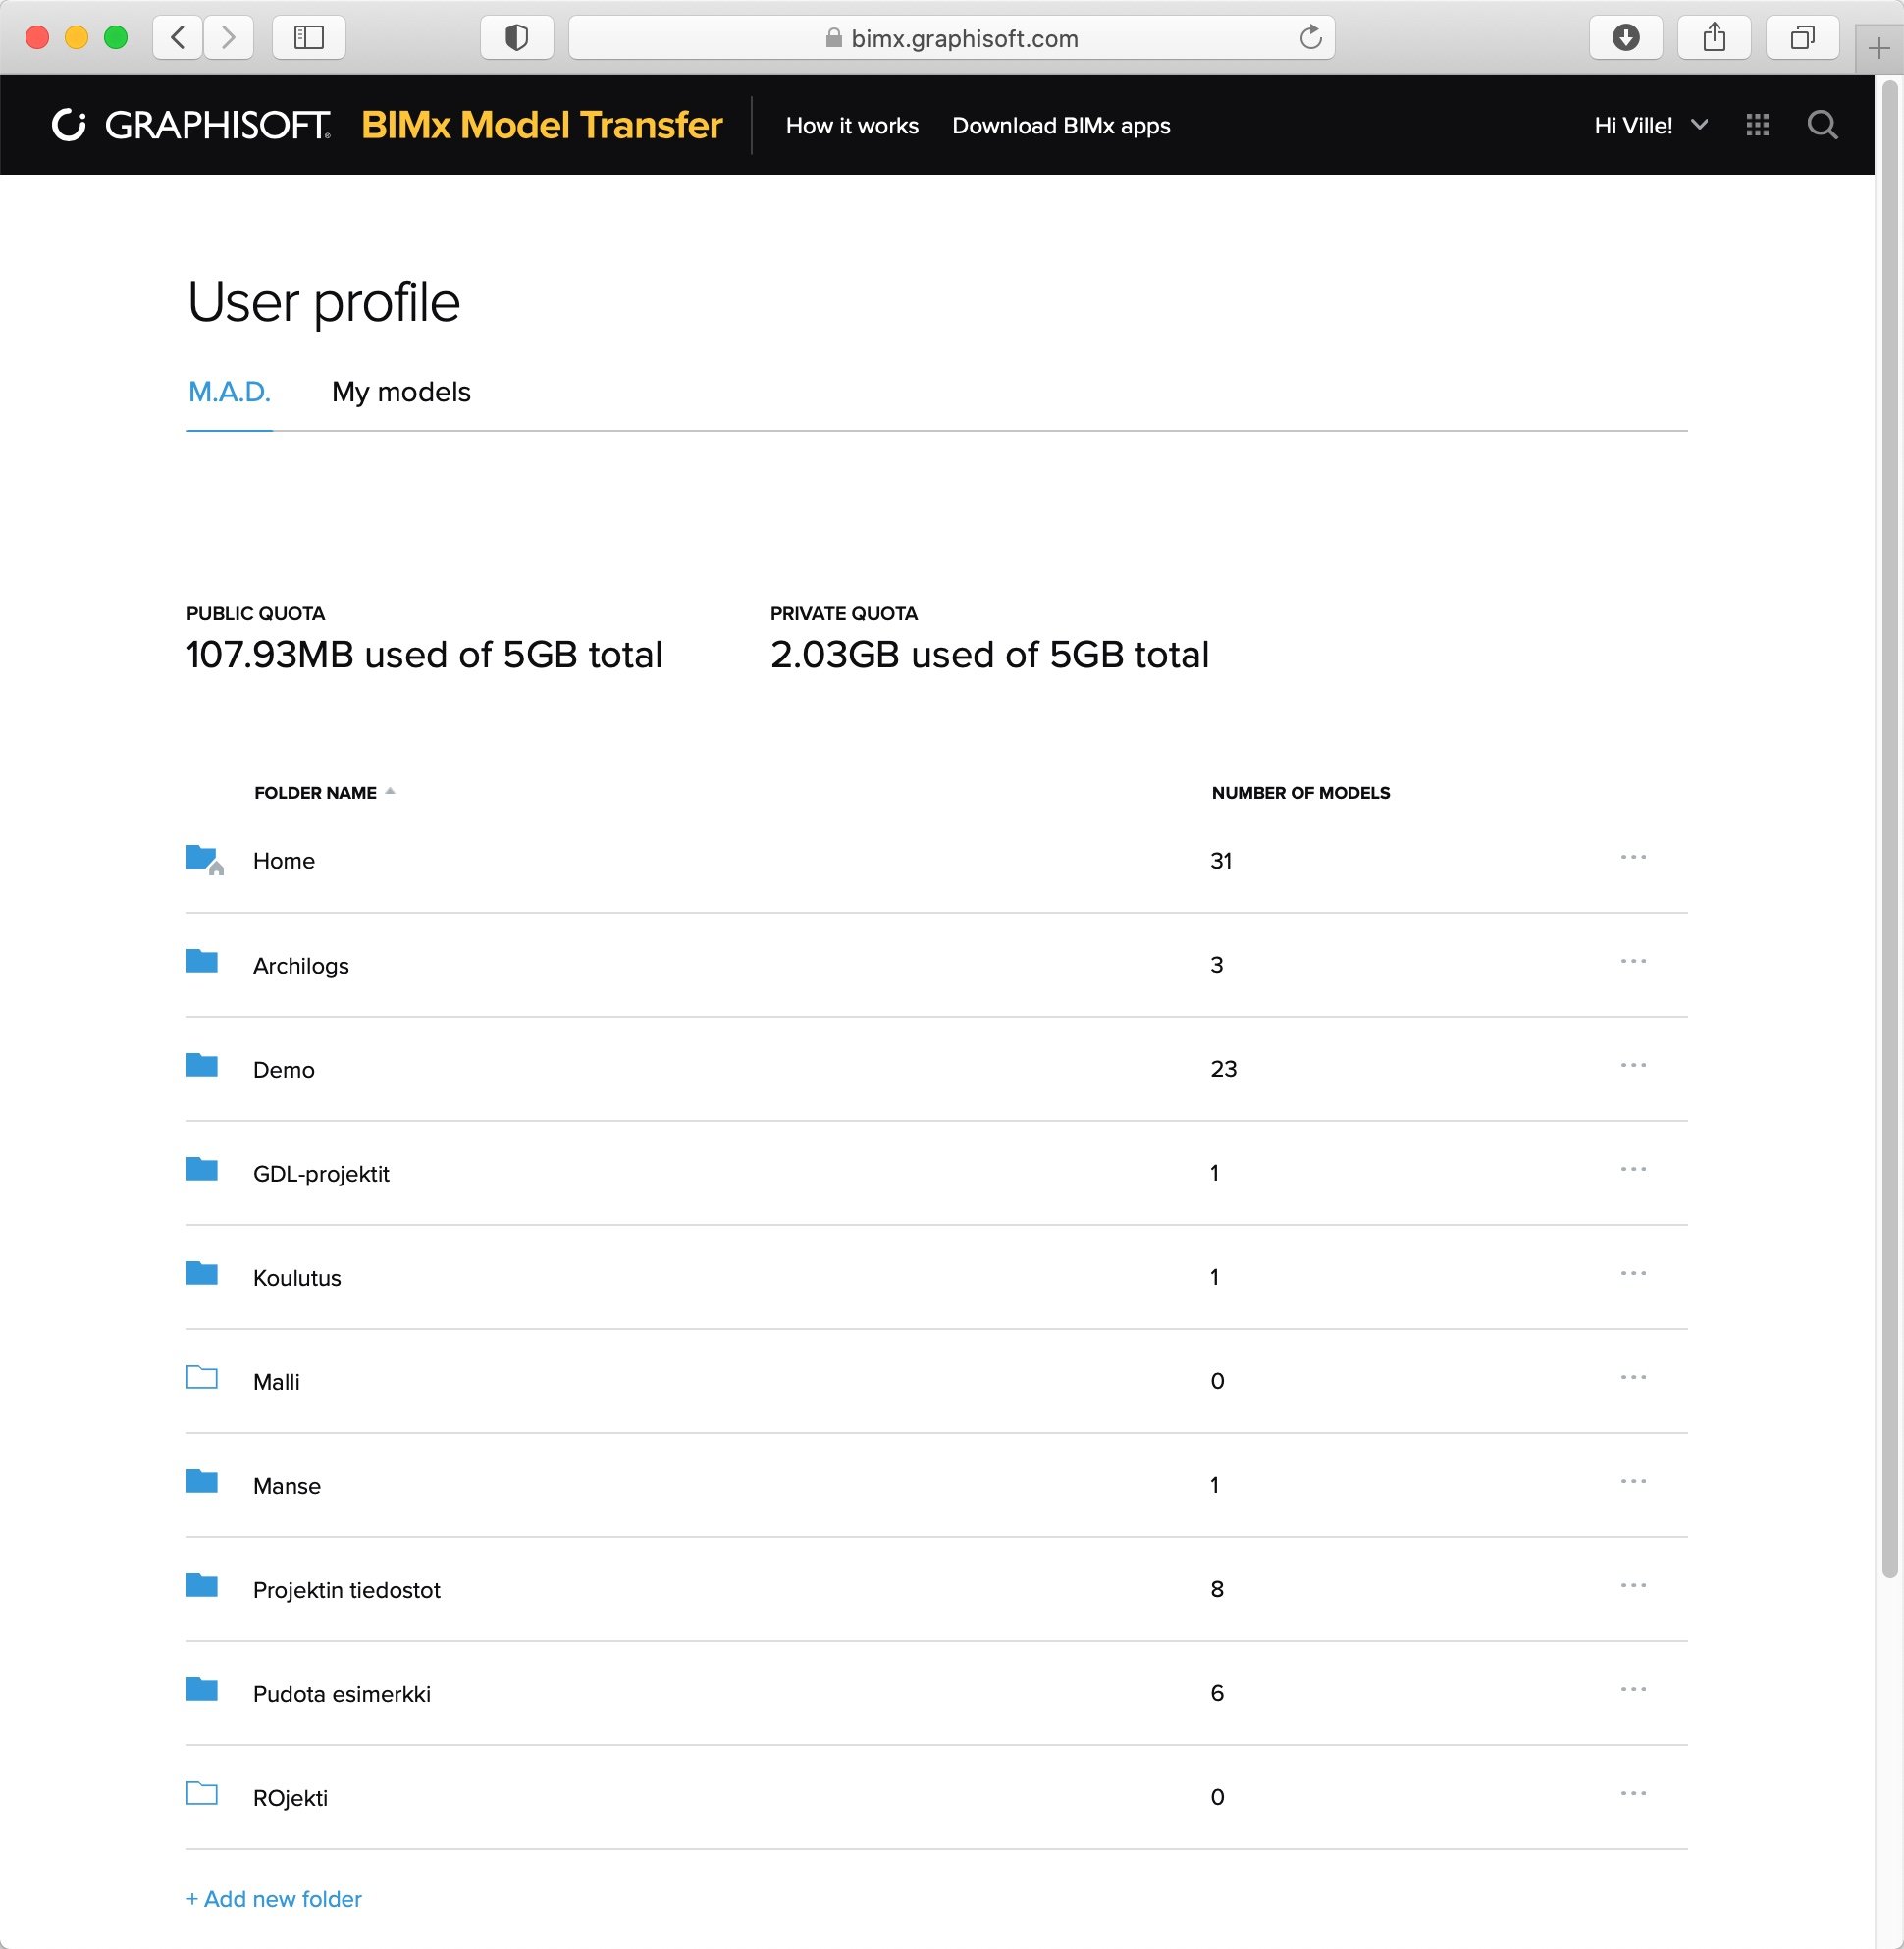Select the M.A.D. tab
This screenshot has height=1949, width=1904.
pos(229,392)
